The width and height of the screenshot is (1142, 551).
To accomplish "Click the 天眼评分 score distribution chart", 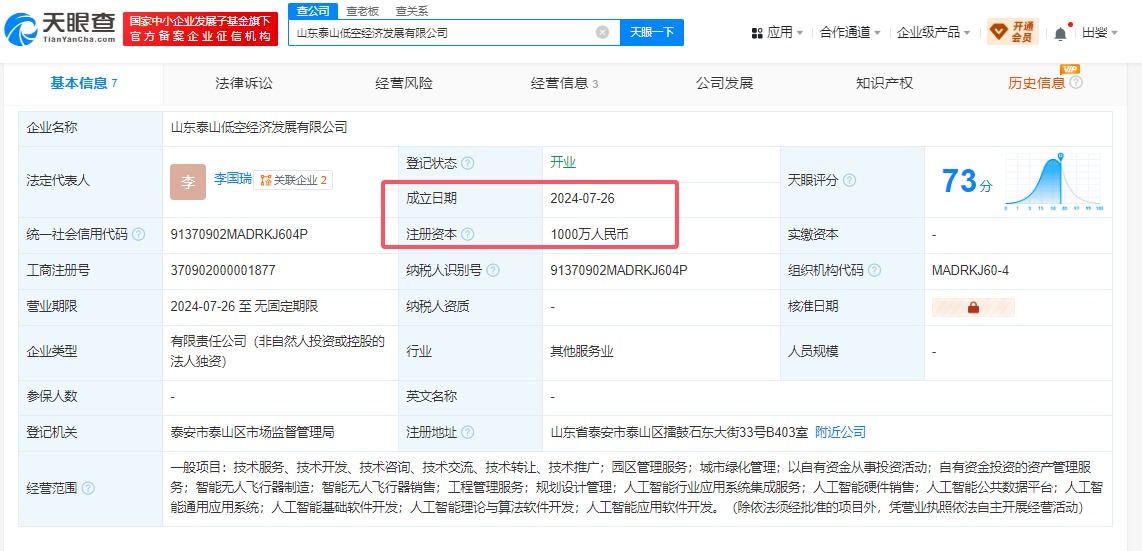I will click(x=1054, y=182).
